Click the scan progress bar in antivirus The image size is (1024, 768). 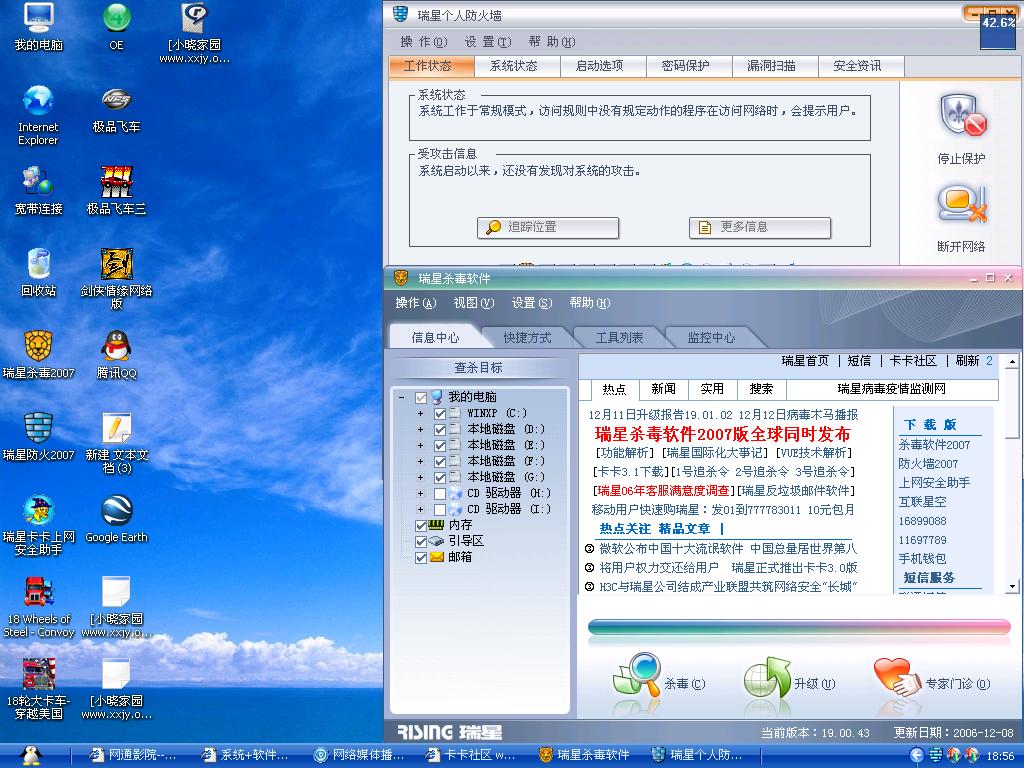tap(799, 627)
